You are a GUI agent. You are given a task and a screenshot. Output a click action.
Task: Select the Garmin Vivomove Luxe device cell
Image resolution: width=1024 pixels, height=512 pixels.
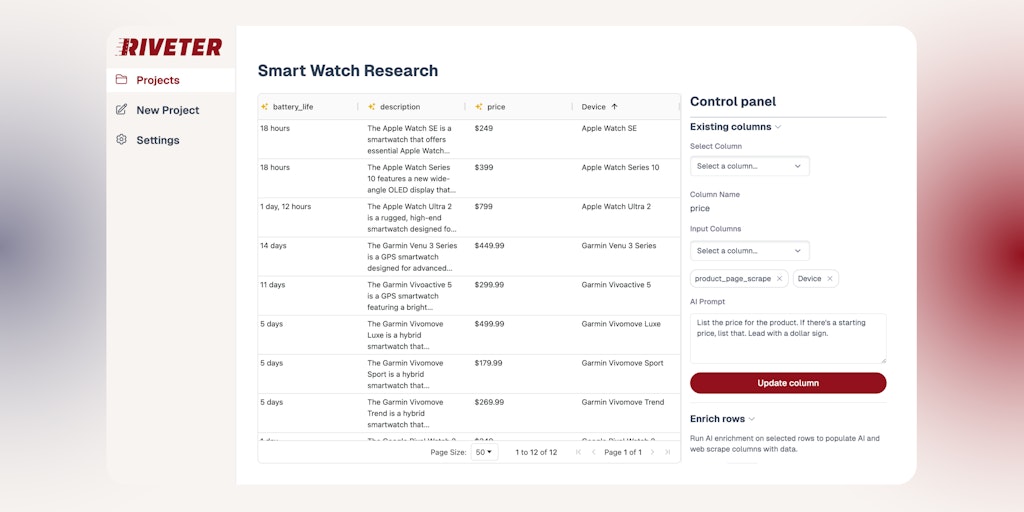(x=621, y=325)
